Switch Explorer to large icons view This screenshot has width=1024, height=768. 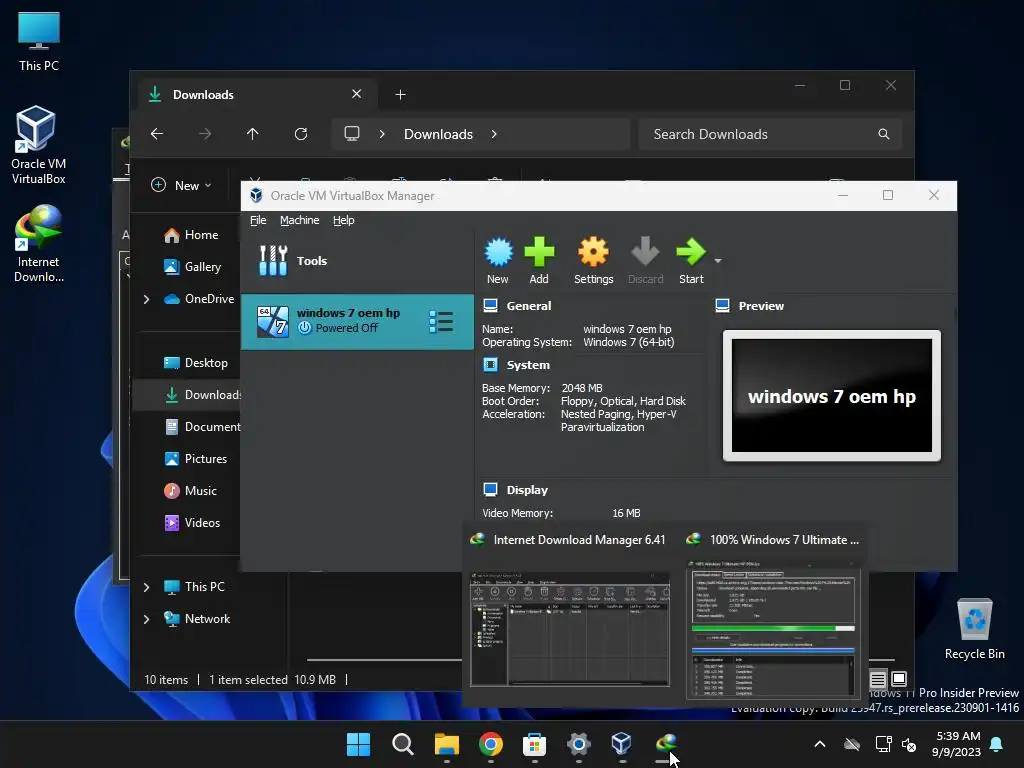pos(899,679)
